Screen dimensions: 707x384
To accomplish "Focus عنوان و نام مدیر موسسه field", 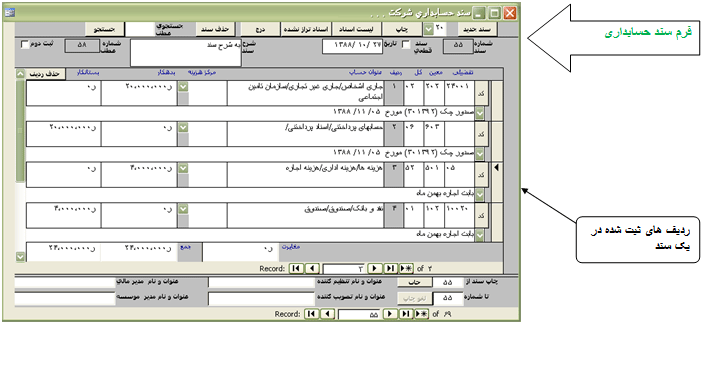I will pyautogui.click(x=65, y=298).
